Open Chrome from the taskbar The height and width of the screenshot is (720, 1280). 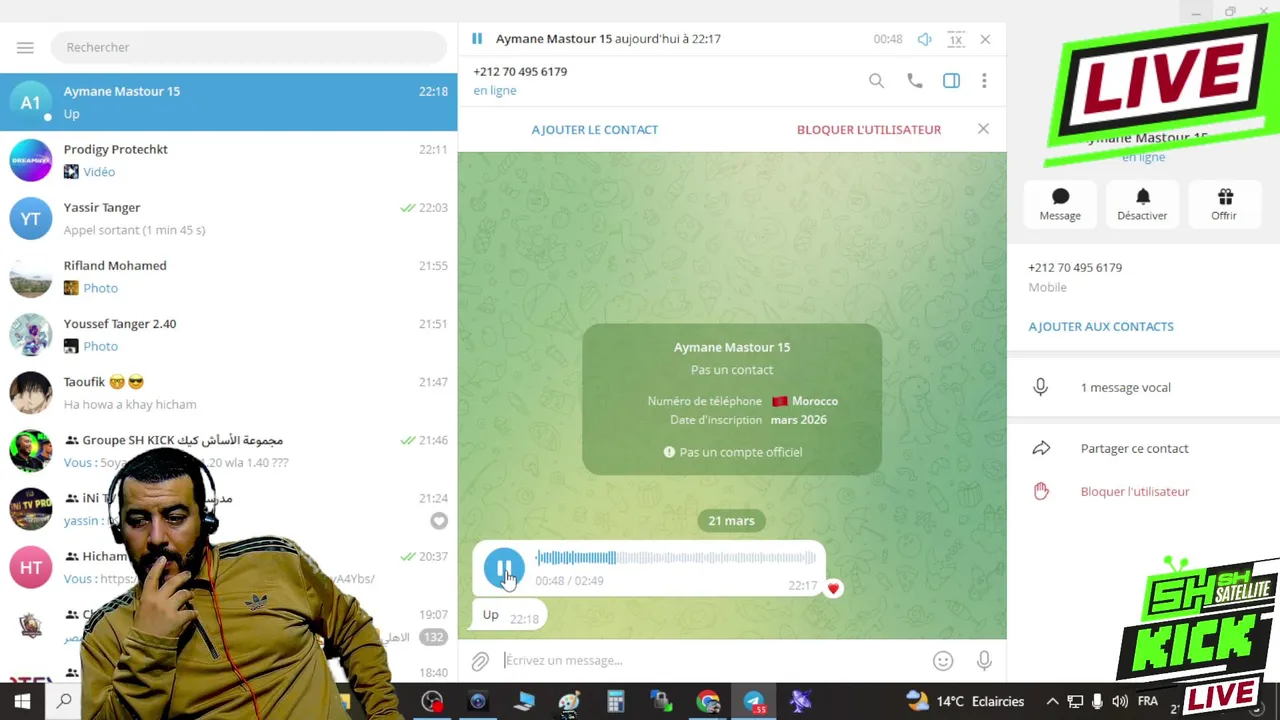[x=708, y=702]
